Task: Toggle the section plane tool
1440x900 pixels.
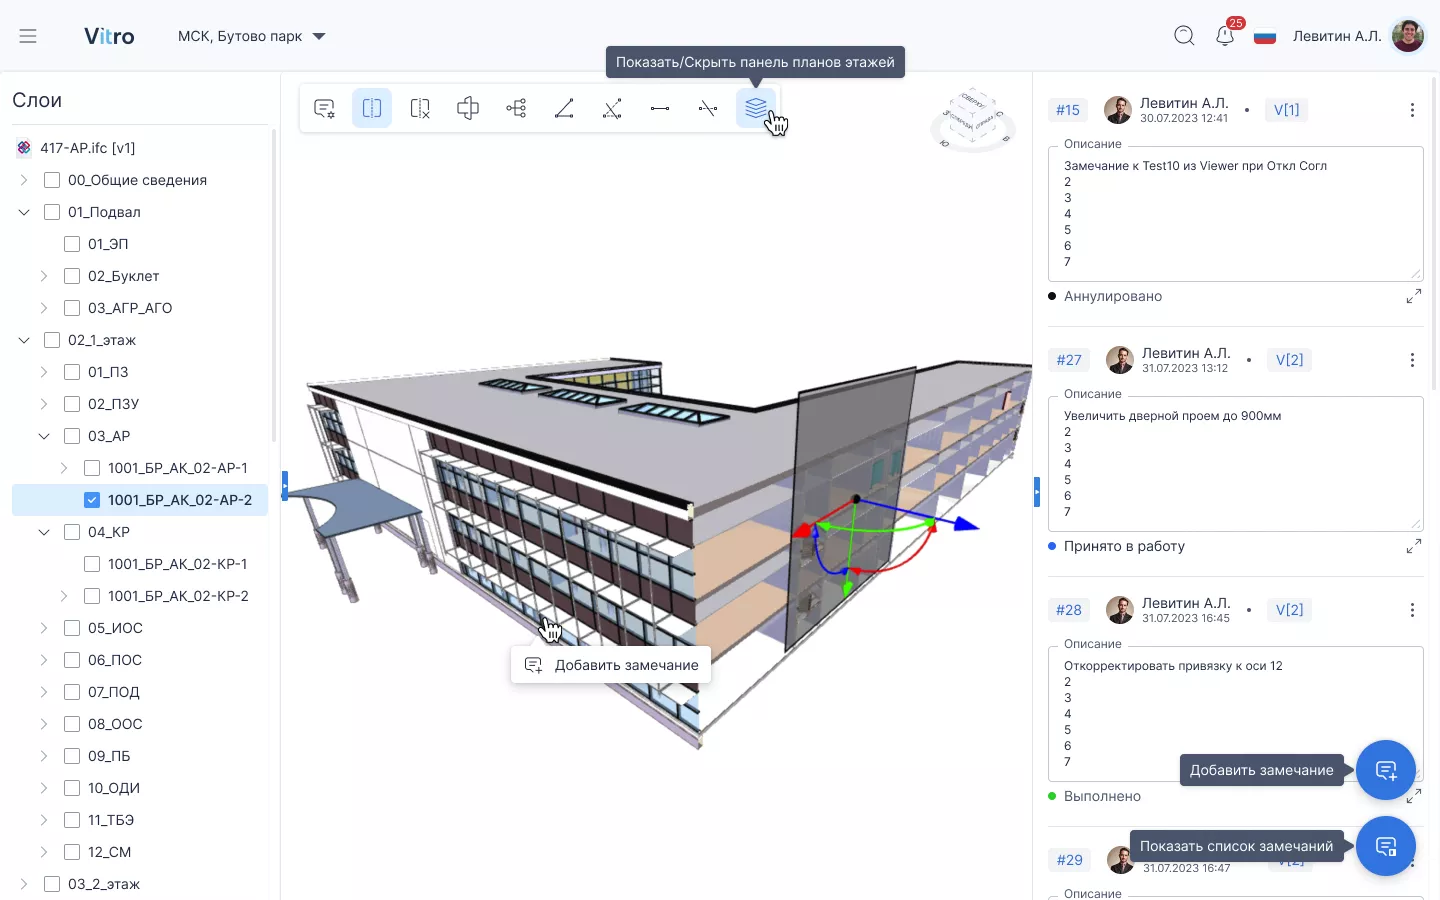Action: point(372,108)
